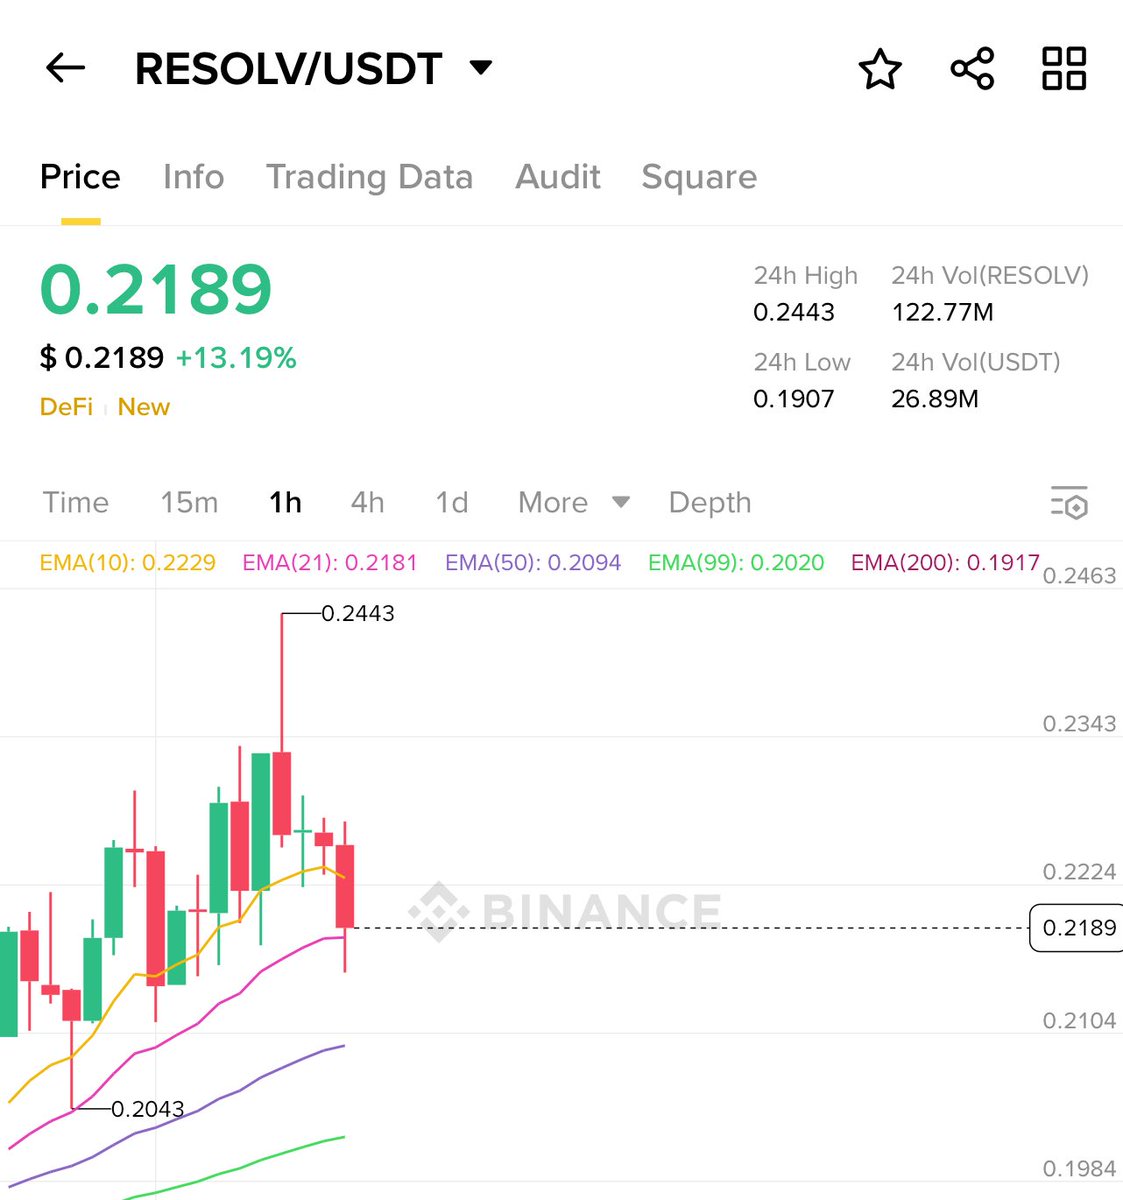Tap the 0.2043 low label on chart

148,1109
